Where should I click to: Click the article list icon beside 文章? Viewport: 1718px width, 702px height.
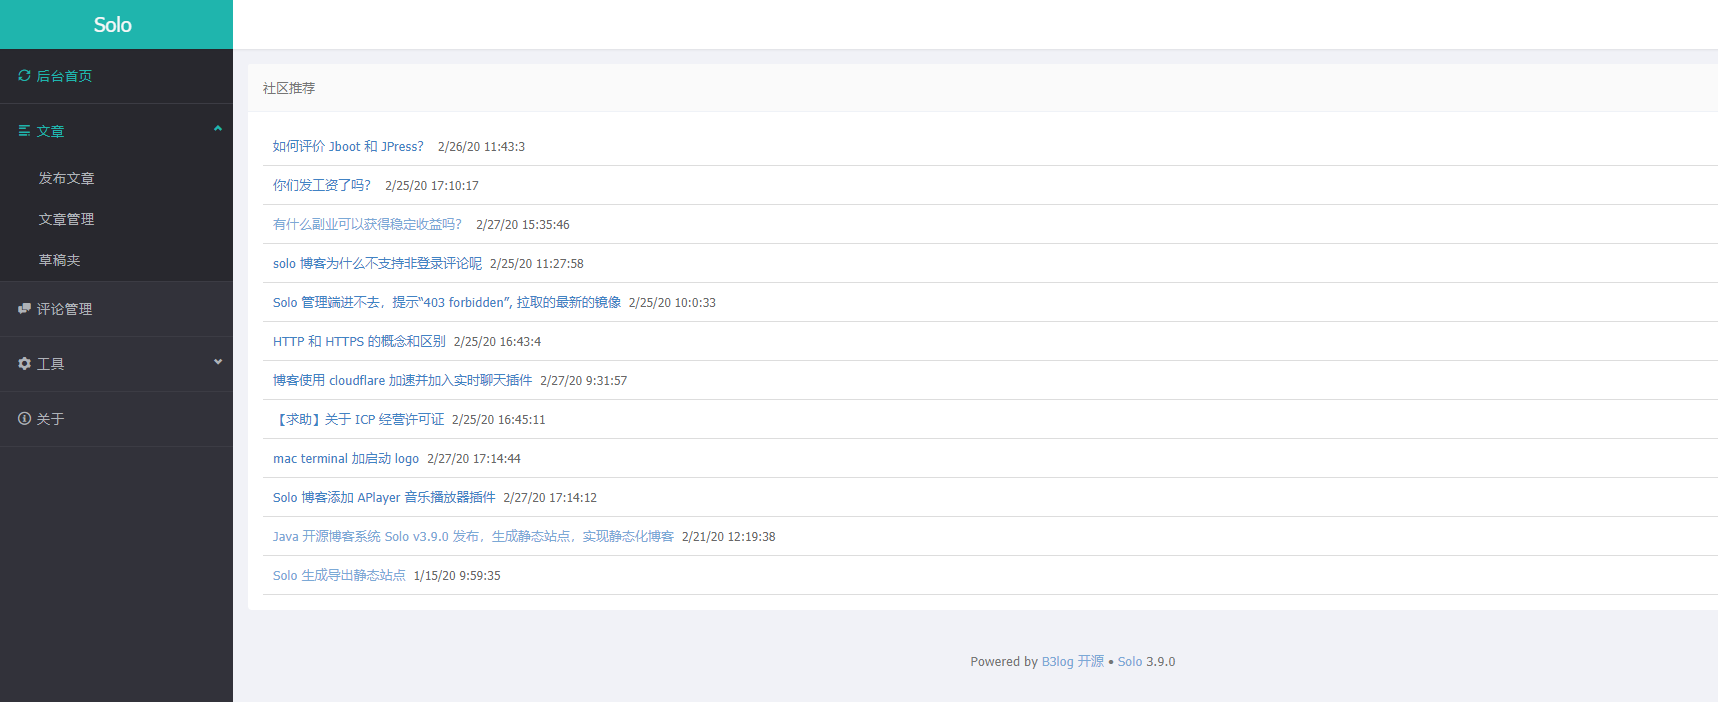tap(24, 131)
